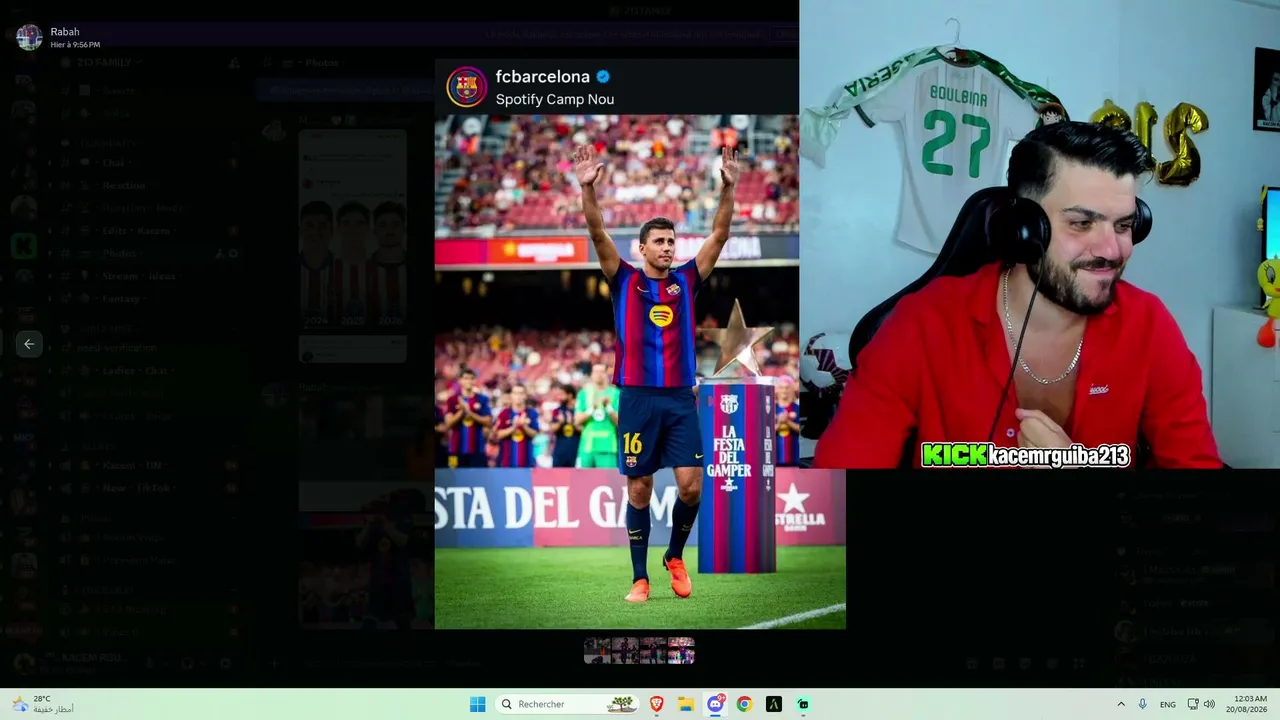Open the black A-logo app in the taskbar
The height and width of the screenshot is (720, 1280).
(773, 704)
